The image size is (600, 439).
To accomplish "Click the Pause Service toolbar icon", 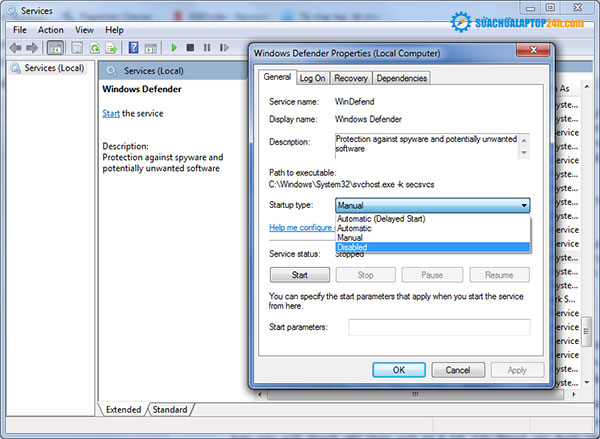I will coord(207,48).
